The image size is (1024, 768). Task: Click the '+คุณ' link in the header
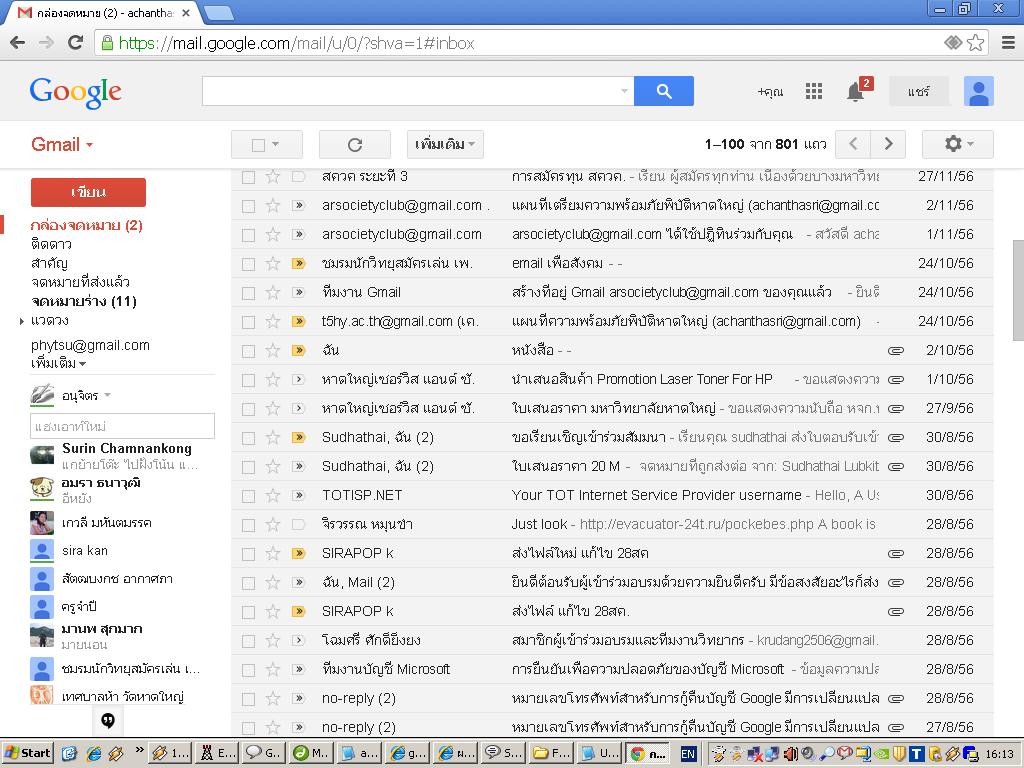click(x=770, y=91)
